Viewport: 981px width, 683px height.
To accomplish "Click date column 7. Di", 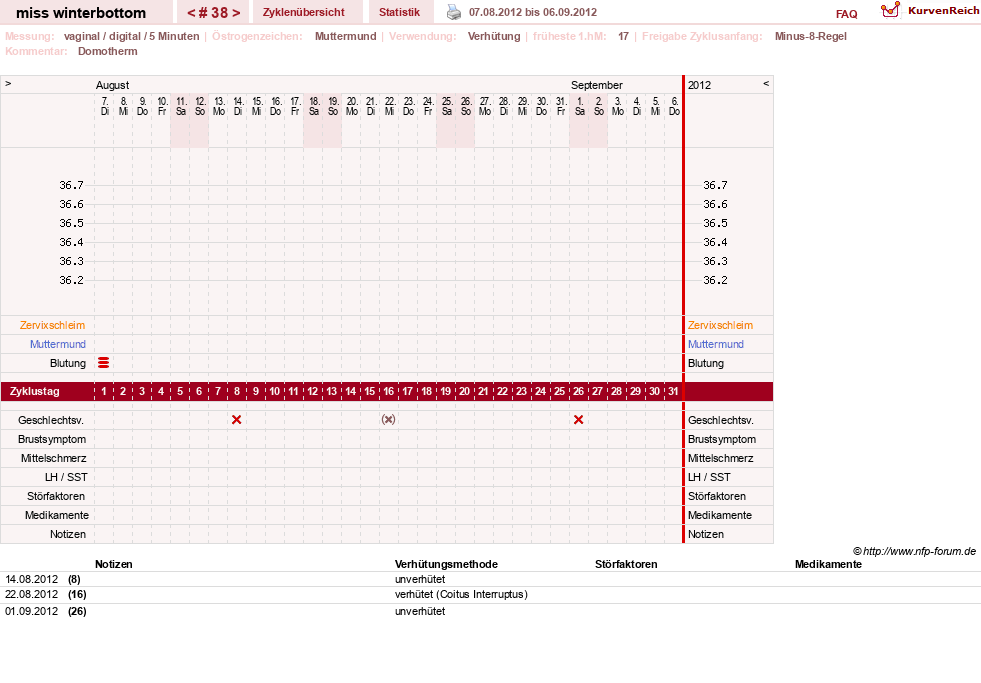I will pos(104,106).
